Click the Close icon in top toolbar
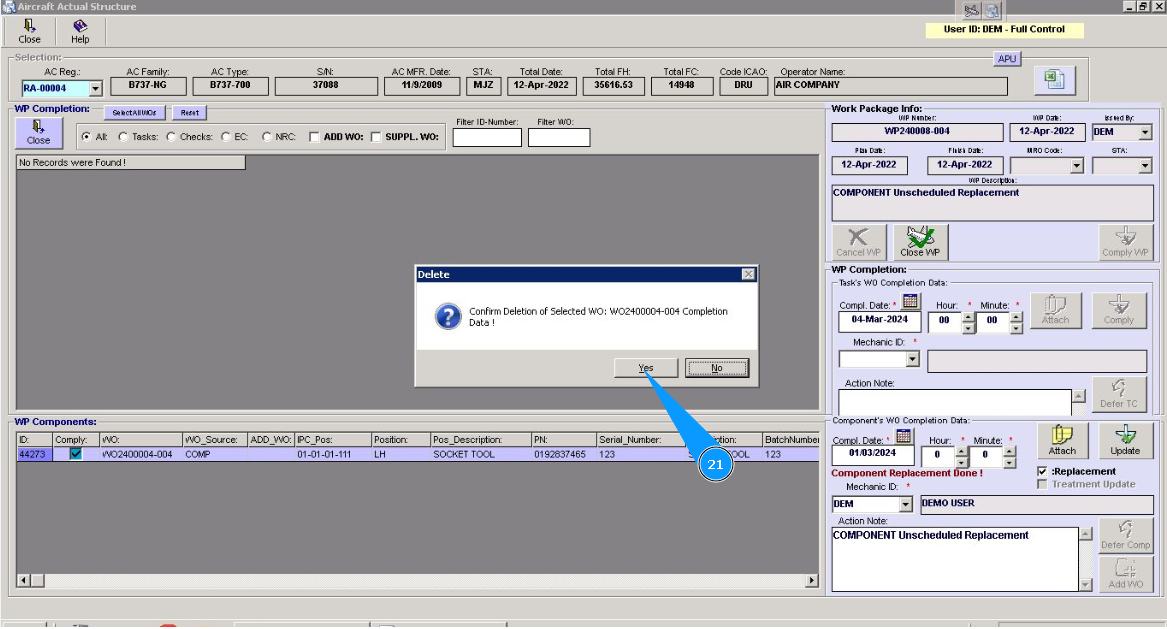Screen dimensions: 1167x629 (29, 31)
